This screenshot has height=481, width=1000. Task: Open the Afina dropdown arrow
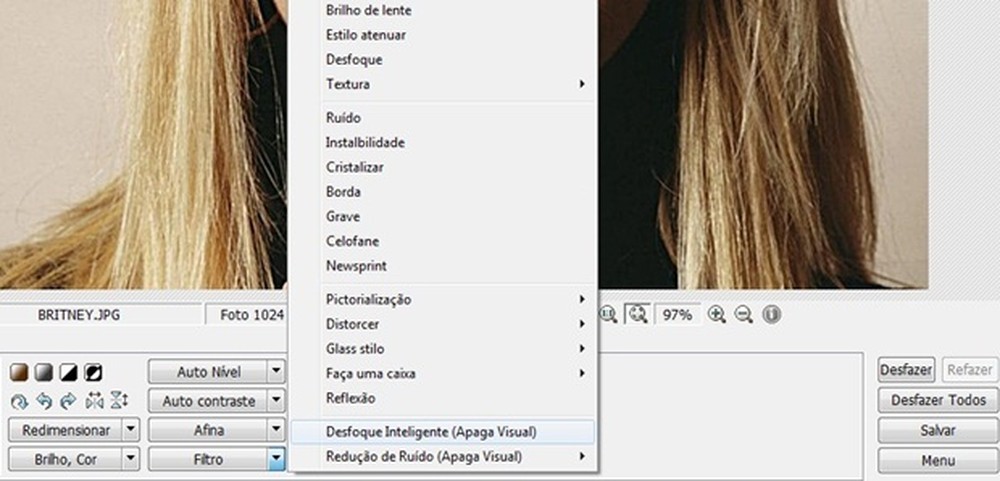click(x=276, y=430)
